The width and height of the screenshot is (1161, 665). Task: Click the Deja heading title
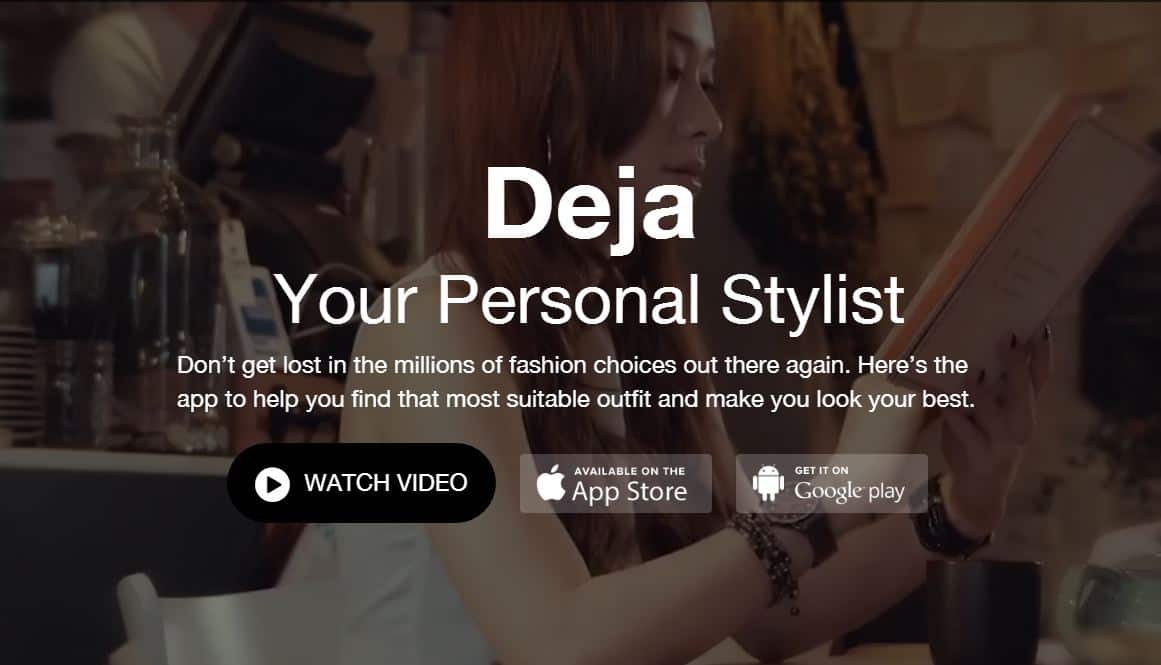[x=590, y=204]
